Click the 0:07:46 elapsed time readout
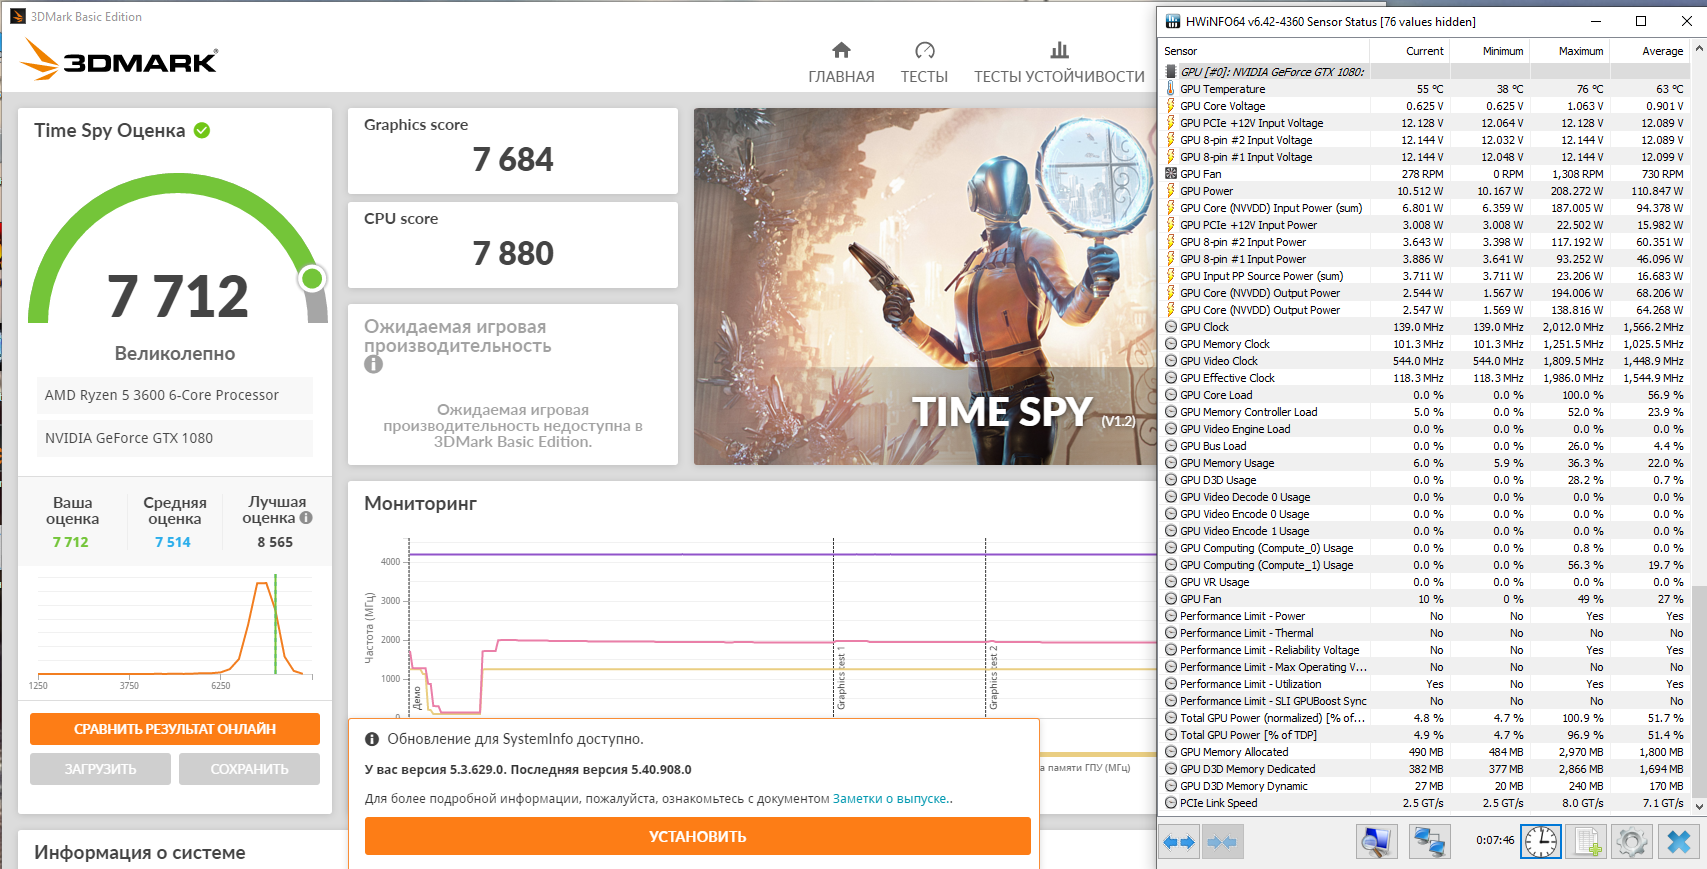 tap(1495, 841)
